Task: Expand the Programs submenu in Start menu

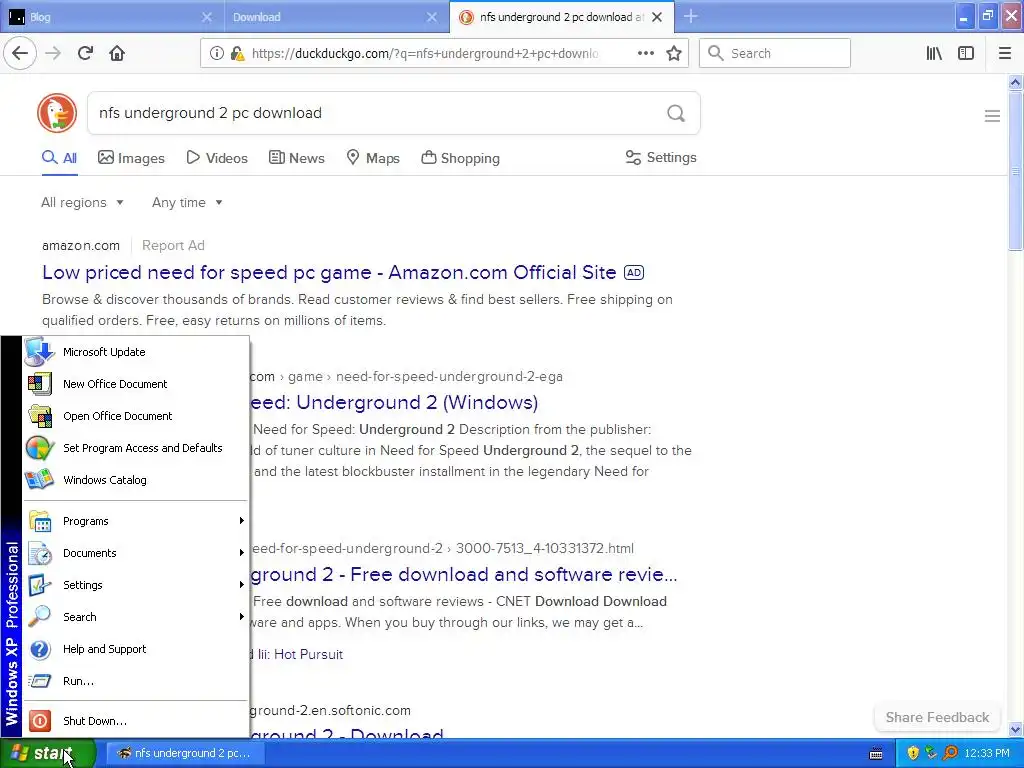Action: tap(136, 521)
